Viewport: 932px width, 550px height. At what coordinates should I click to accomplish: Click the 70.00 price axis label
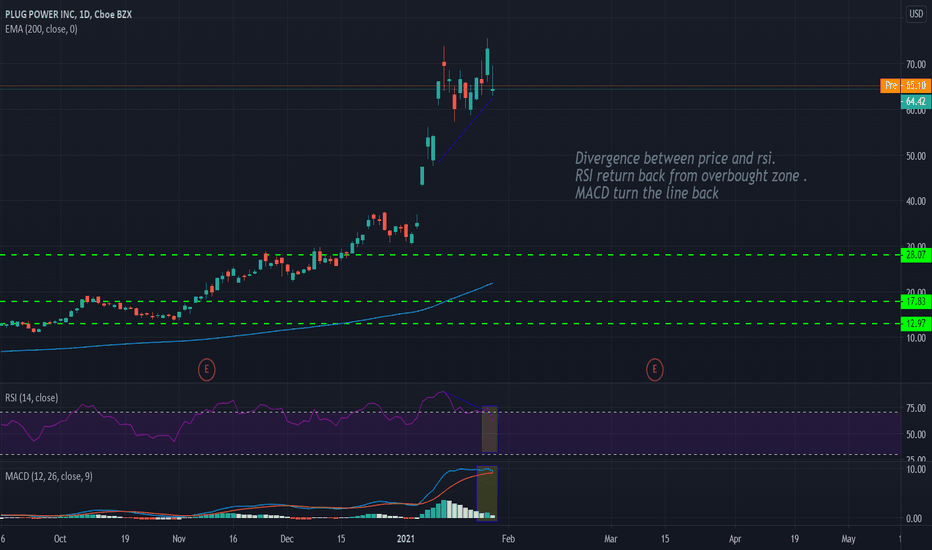point(915,64)
